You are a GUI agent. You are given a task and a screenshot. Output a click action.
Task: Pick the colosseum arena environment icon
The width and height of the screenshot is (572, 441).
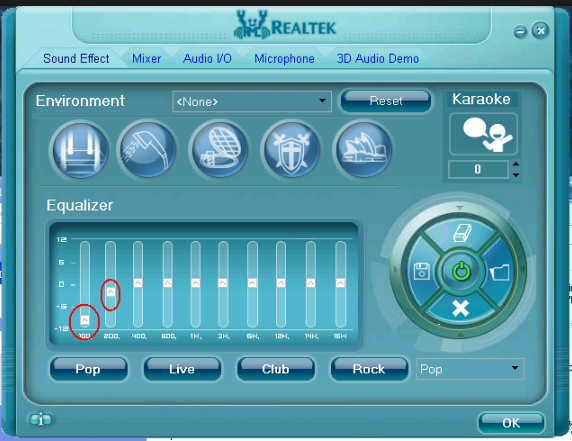coord(219,150)
